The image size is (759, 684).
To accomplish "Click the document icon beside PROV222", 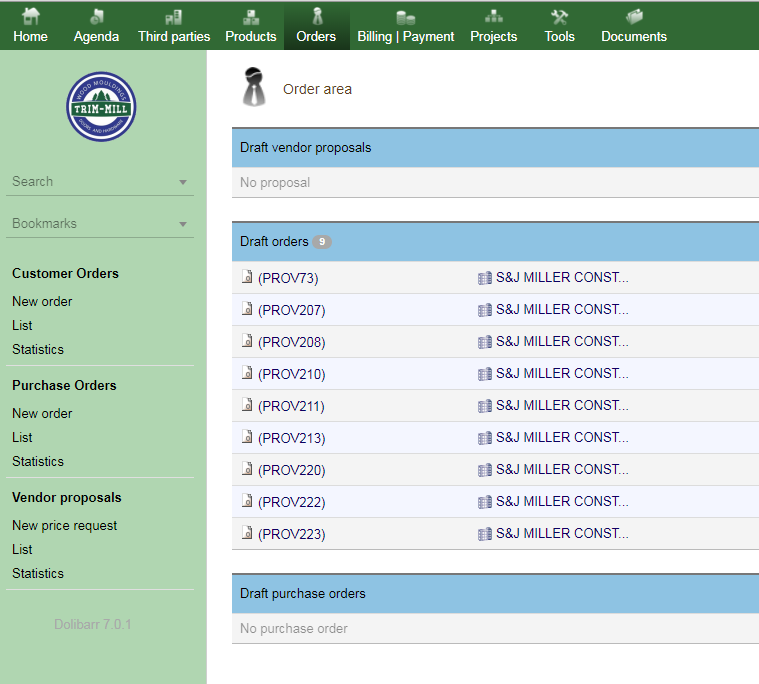I will 247,500.
